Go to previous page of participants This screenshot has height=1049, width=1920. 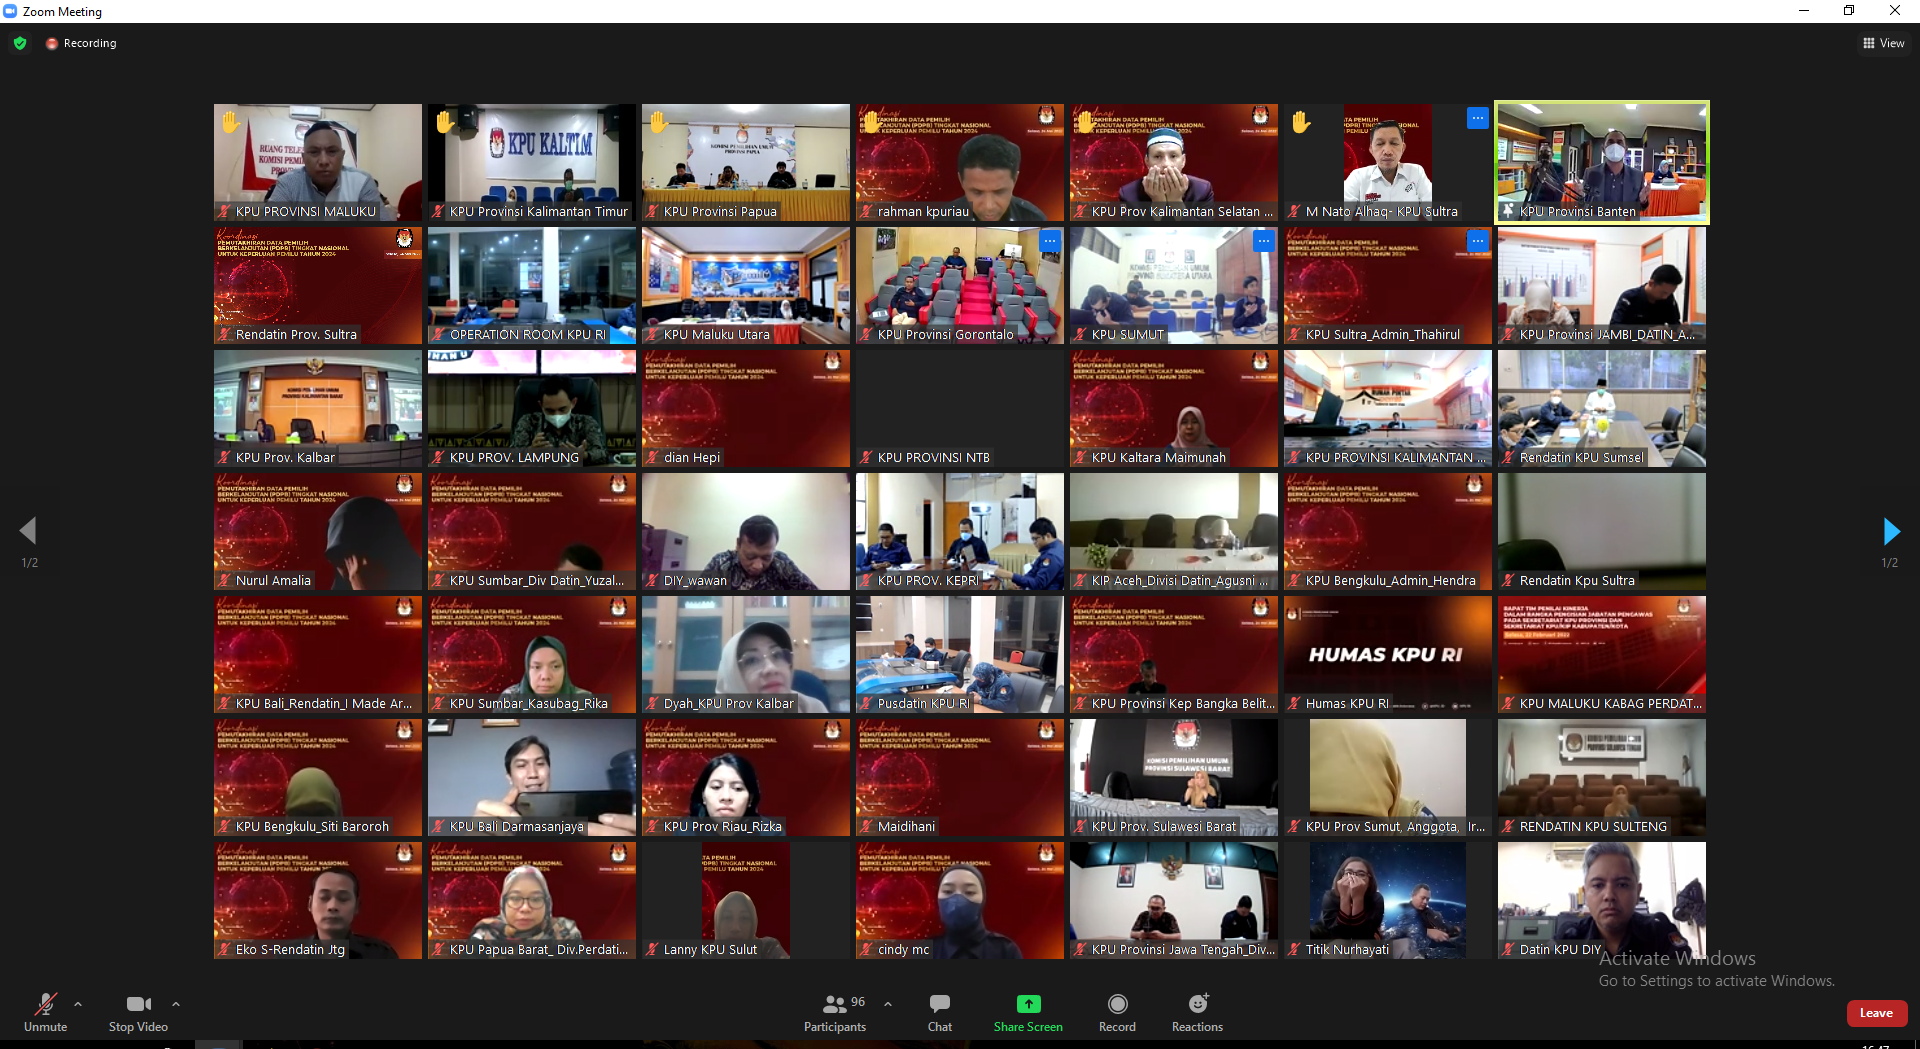[29, 531]
